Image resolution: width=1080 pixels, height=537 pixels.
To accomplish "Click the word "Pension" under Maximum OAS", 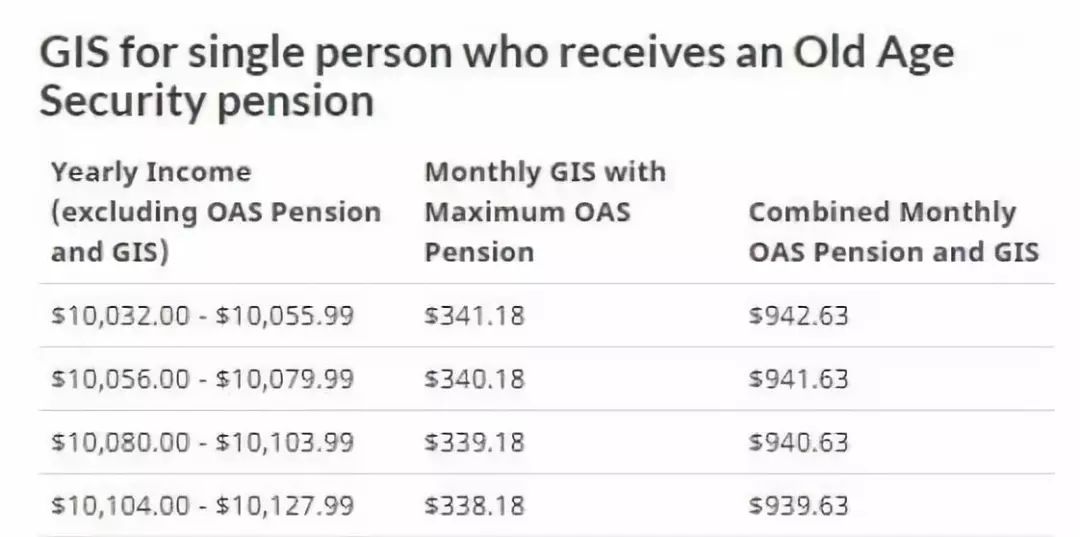I will [479, 252].
